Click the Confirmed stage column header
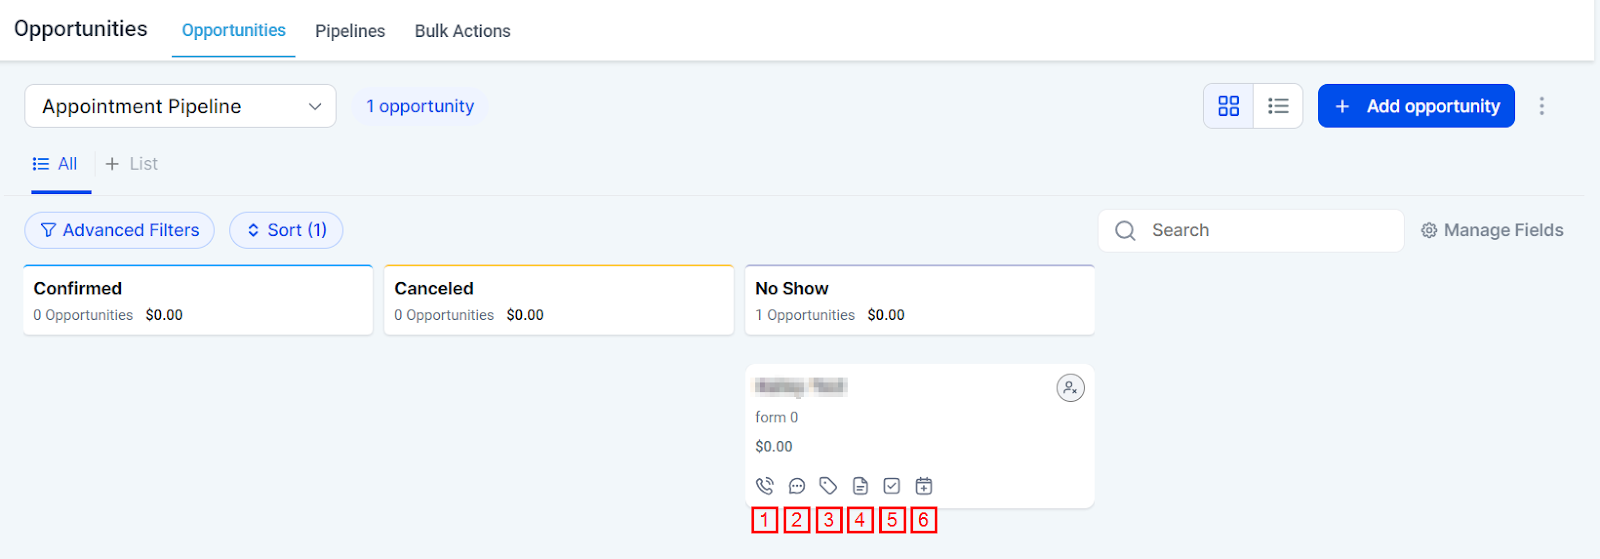 [198, 300]
